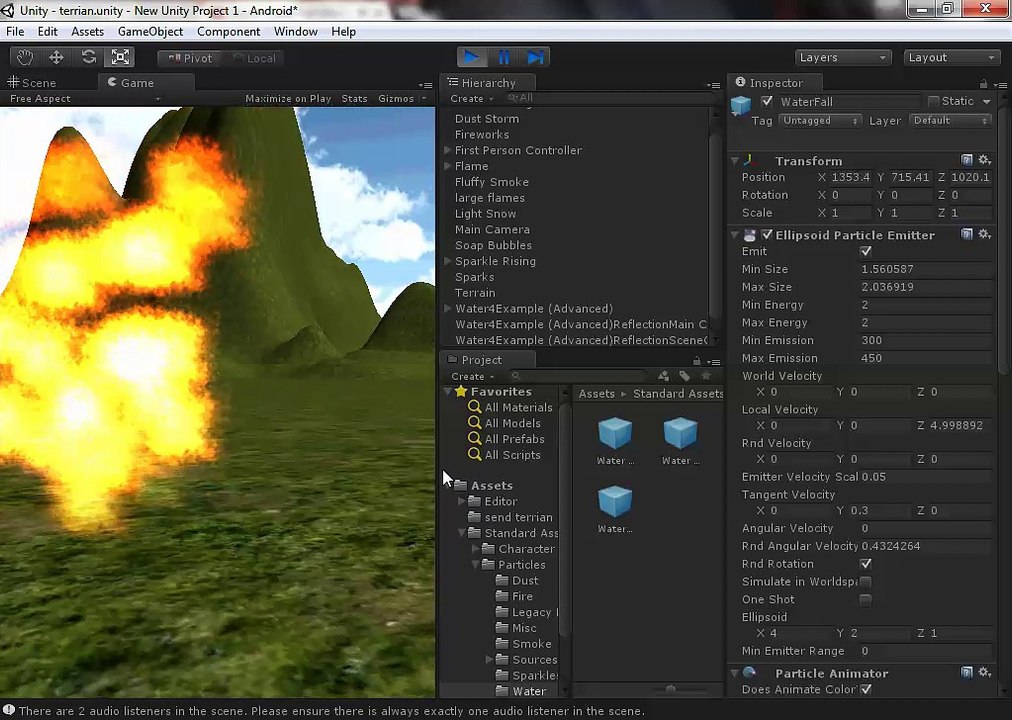
Task: Click Create button in Project panel
Action: click(472, 376)
